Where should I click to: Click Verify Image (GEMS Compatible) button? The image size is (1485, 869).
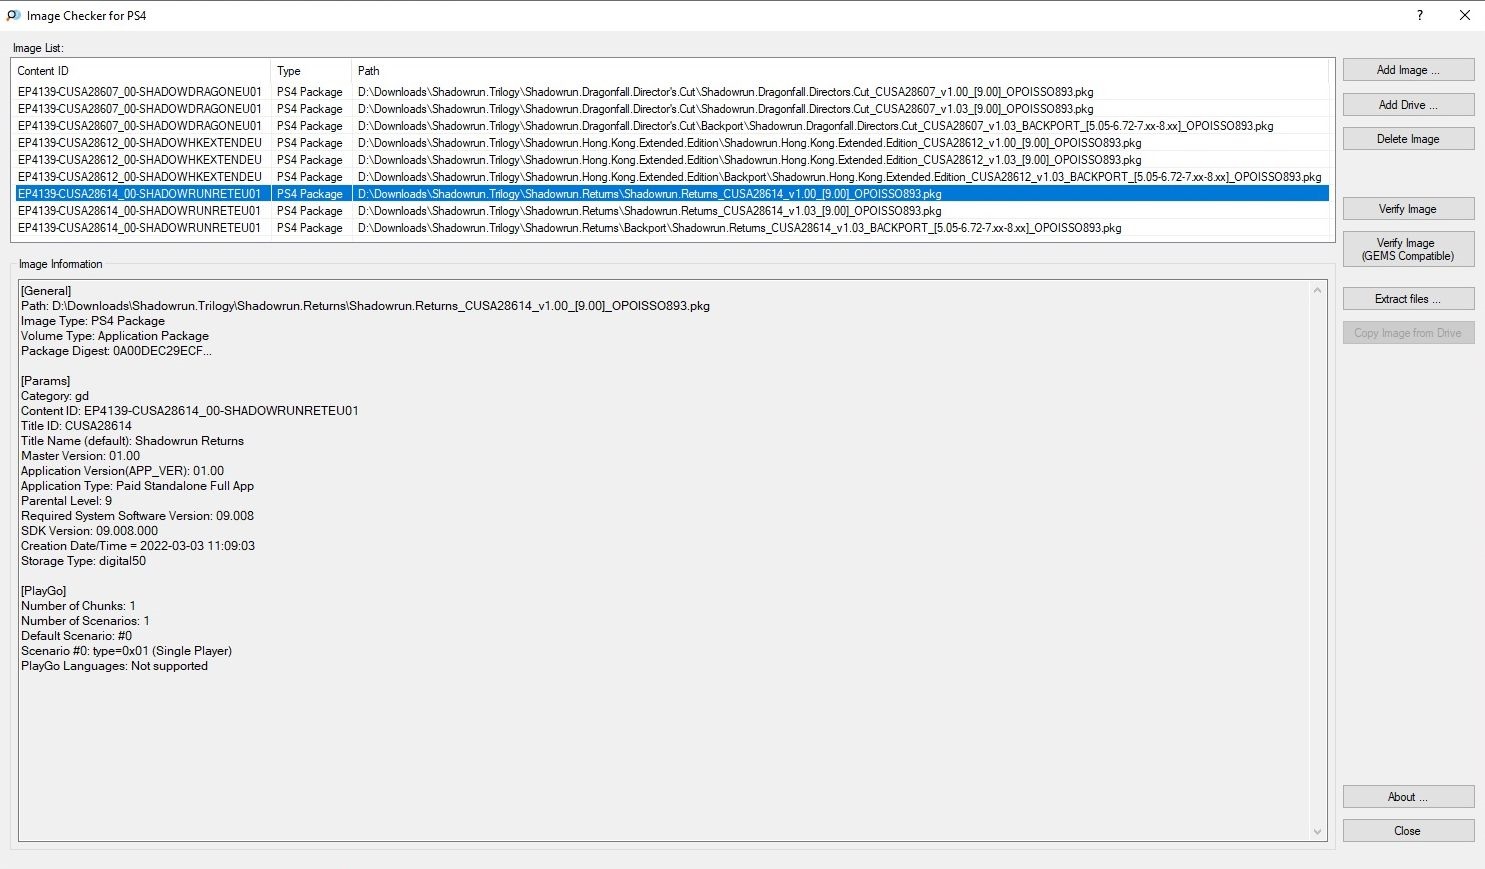tap(1408, 249)
